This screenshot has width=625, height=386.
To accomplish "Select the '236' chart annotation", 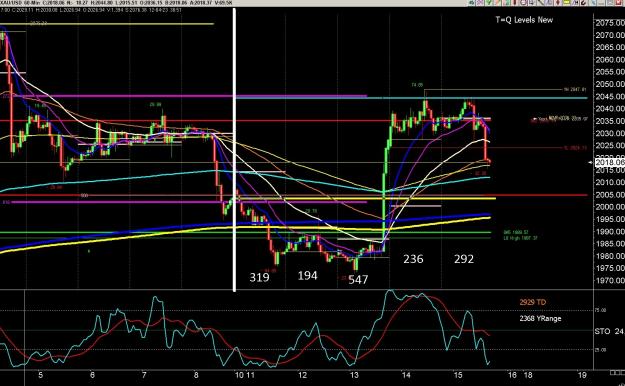I will click(x=413, y=259).
